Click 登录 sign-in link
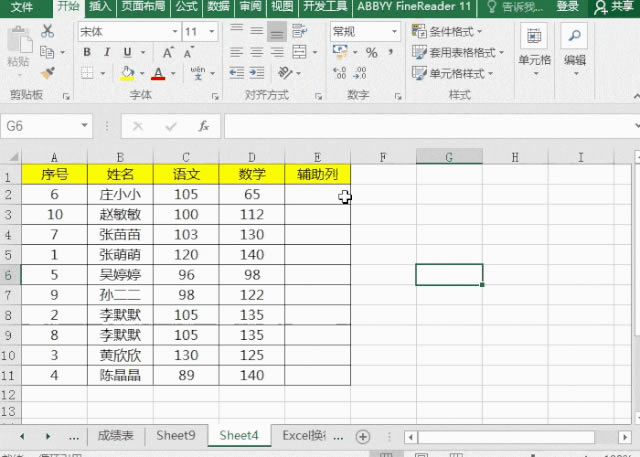 tap(567, 6)
